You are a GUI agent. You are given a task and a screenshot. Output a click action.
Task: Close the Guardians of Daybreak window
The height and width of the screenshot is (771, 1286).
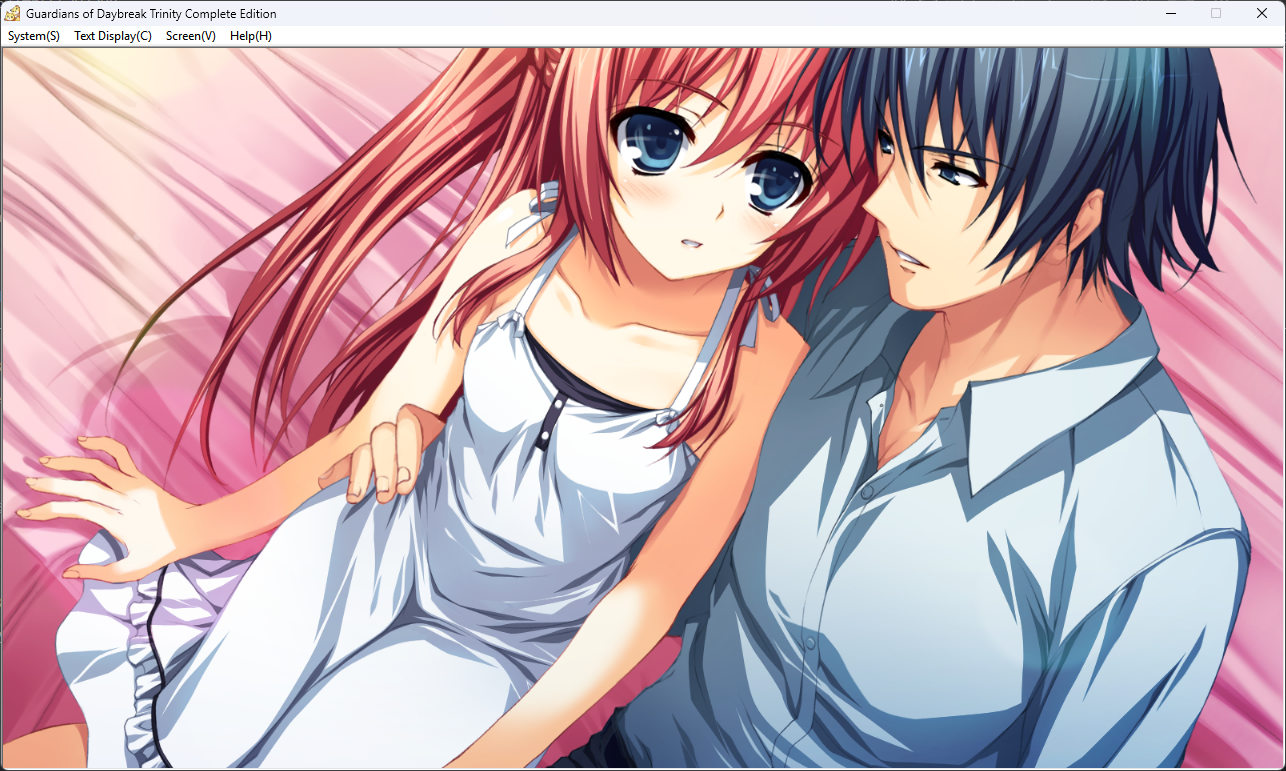(1262, 13)
